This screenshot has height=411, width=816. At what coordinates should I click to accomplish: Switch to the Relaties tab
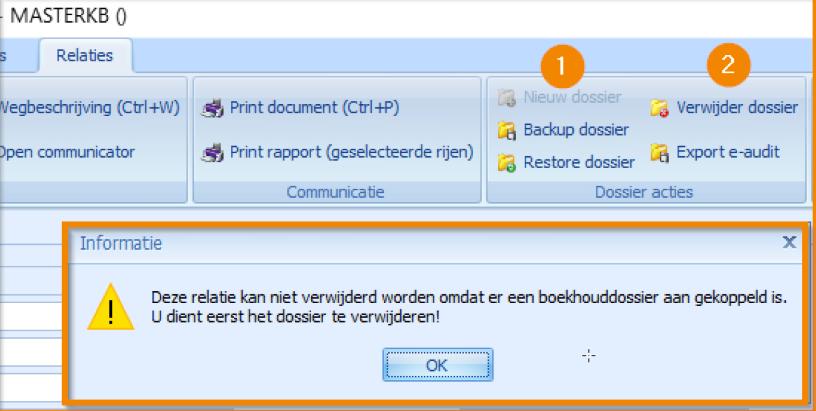coord(86,56)
